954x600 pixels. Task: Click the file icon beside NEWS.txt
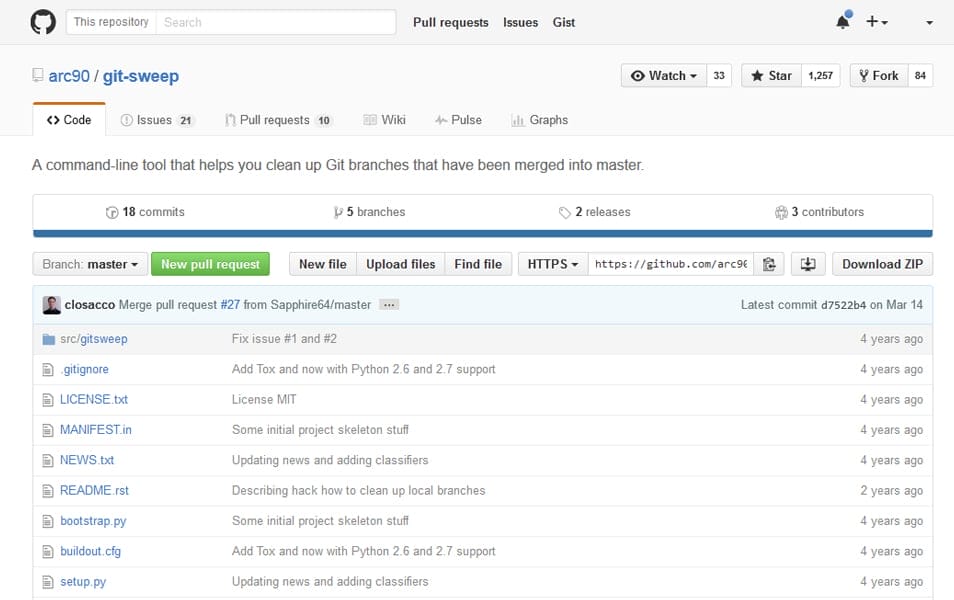tap(48, 461)
